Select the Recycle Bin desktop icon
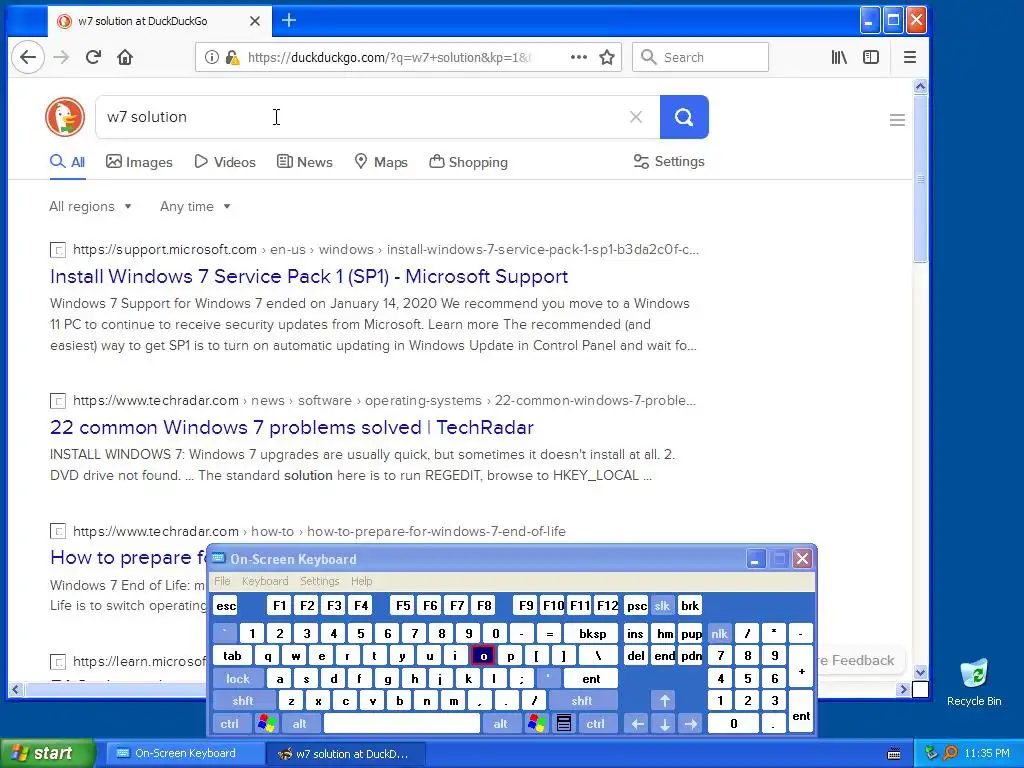The width and height of the screenshot is (1024, 768). 974,682
